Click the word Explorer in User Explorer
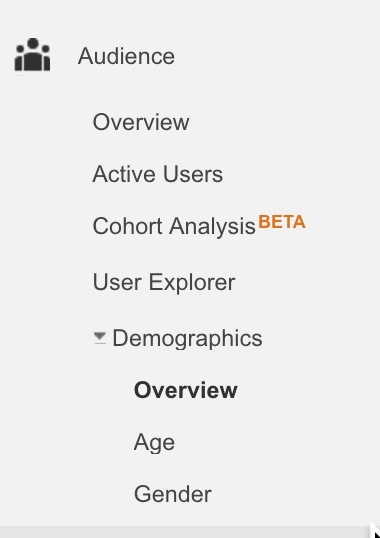380x538 pixels. pos(192,283)
